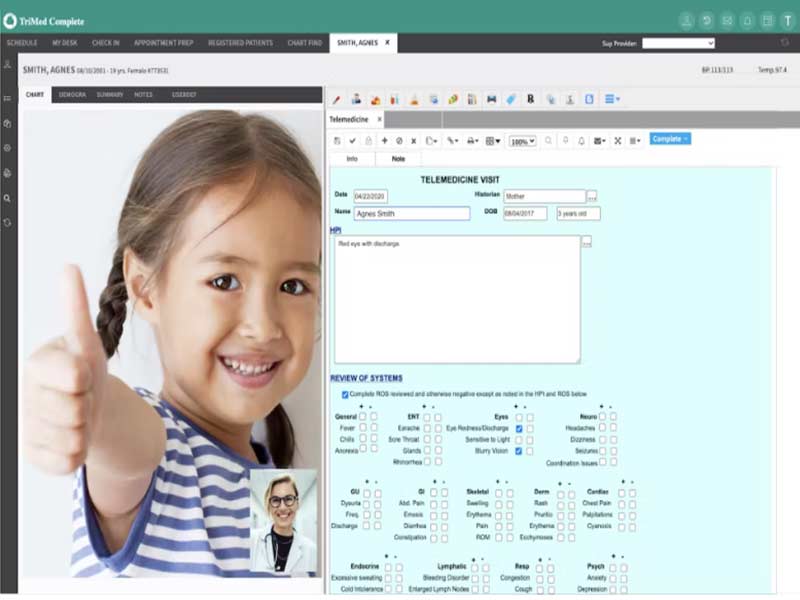
Task: Click the pin icon in note toolbar
Action: 565,140
